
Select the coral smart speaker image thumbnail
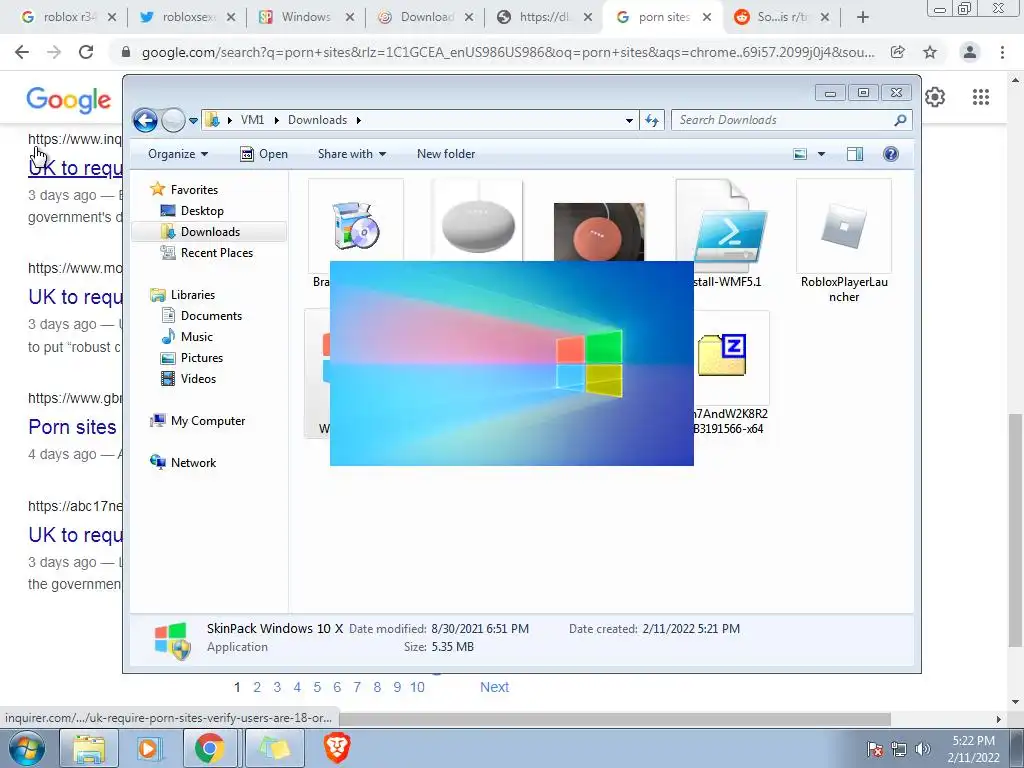(599, 232)
